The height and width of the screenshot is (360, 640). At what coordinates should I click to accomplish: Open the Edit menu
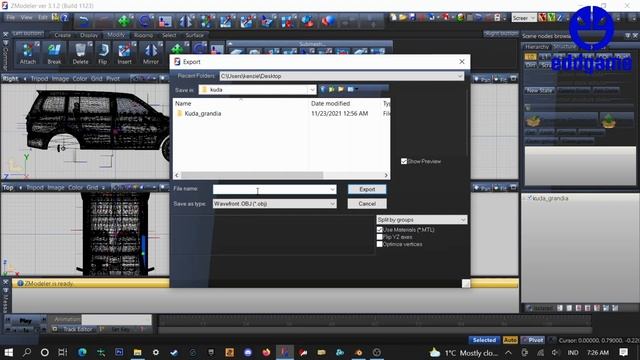click(43, 18)
